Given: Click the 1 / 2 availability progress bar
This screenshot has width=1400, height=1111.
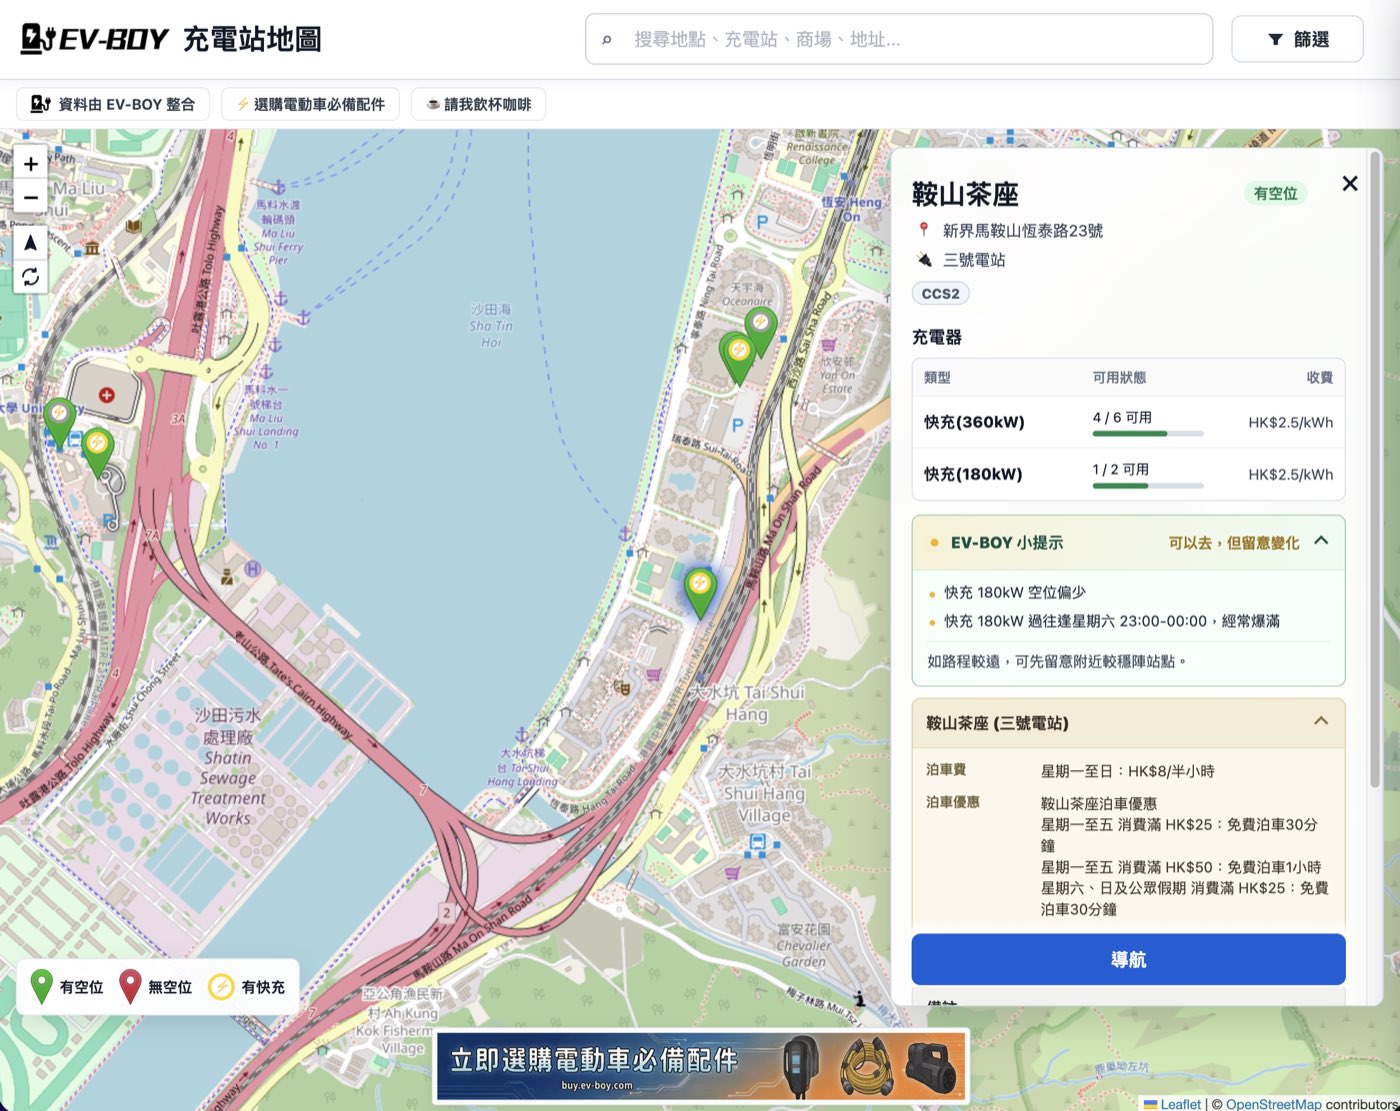Looking at the screenshot, I should pos(1148,486).
